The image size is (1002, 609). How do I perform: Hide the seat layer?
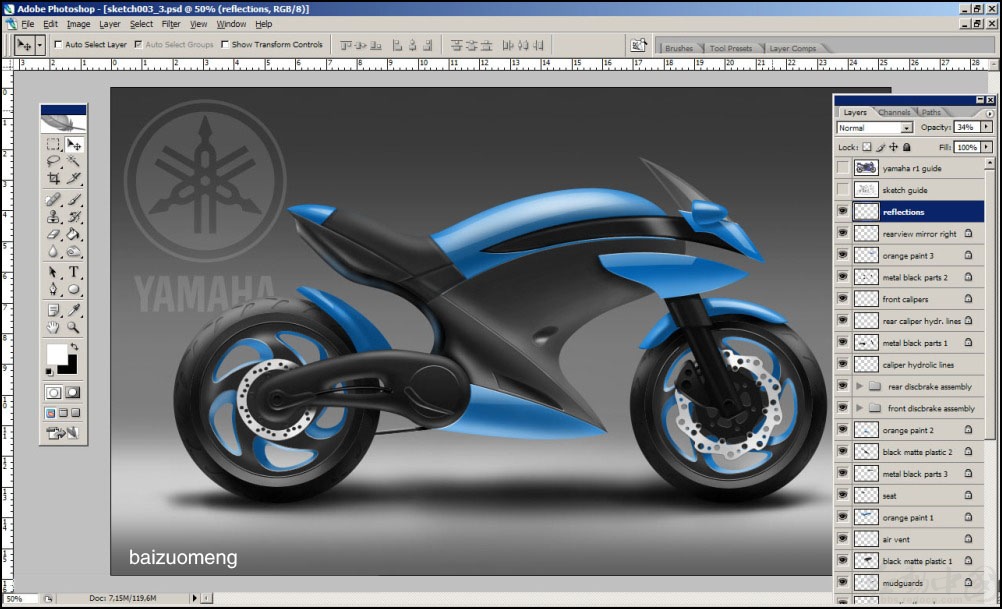pyautogui.click(x=843, y=495)
